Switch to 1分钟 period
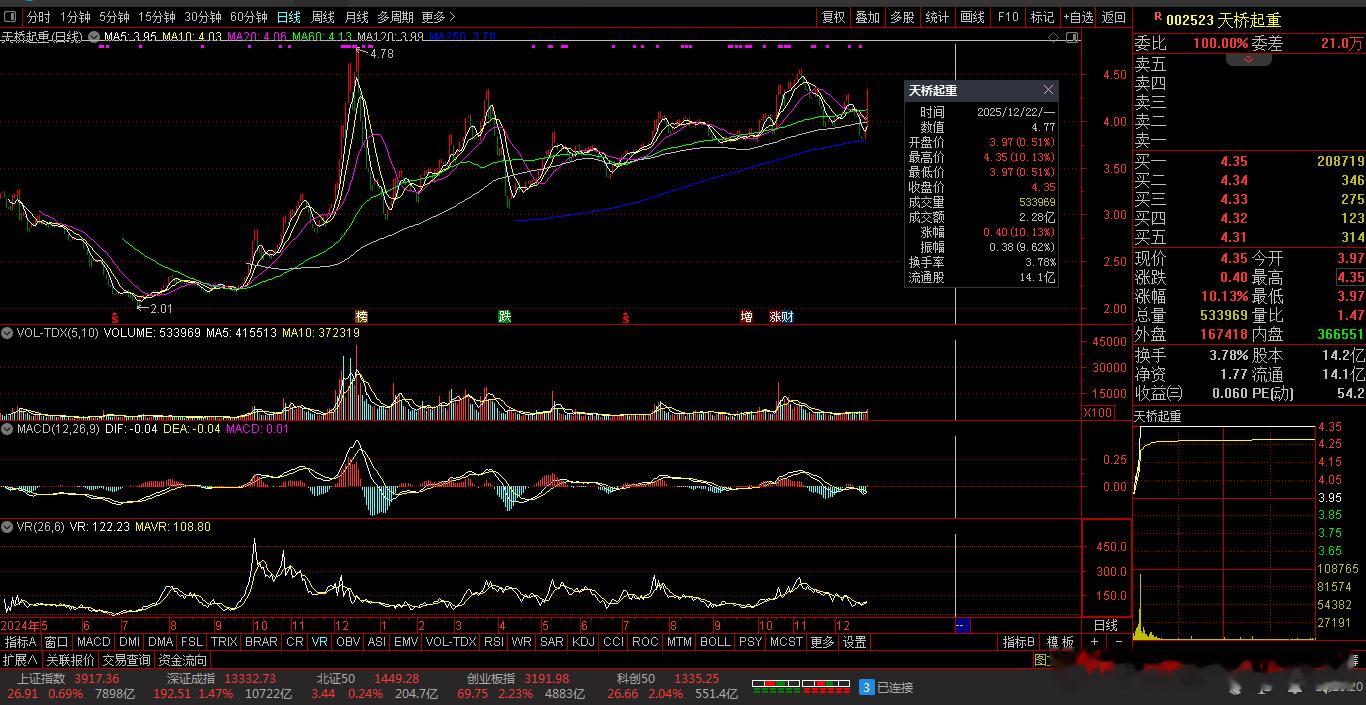1366x705 pixels. 75,17
